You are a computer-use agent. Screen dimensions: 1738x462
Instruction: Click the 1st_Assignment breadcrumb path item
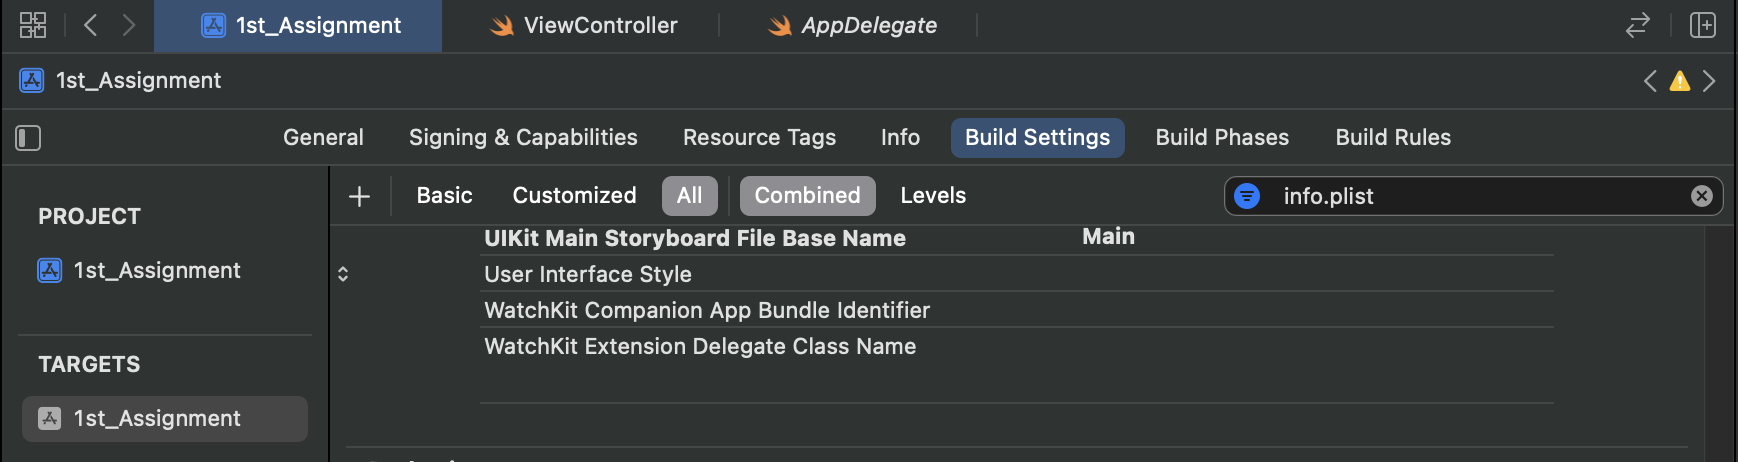[138, 81]
